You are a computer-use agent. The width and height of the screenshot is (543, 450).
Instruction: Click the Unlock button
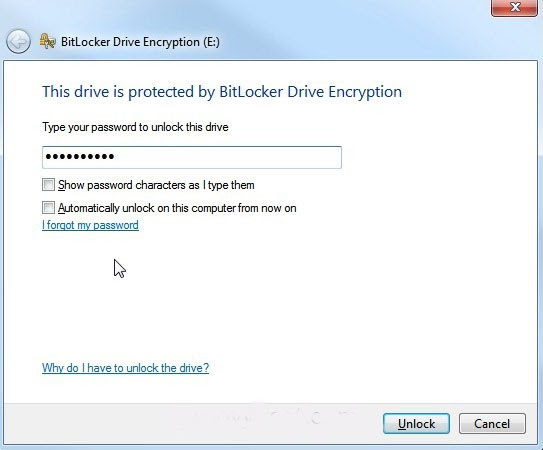click(416, 423)
